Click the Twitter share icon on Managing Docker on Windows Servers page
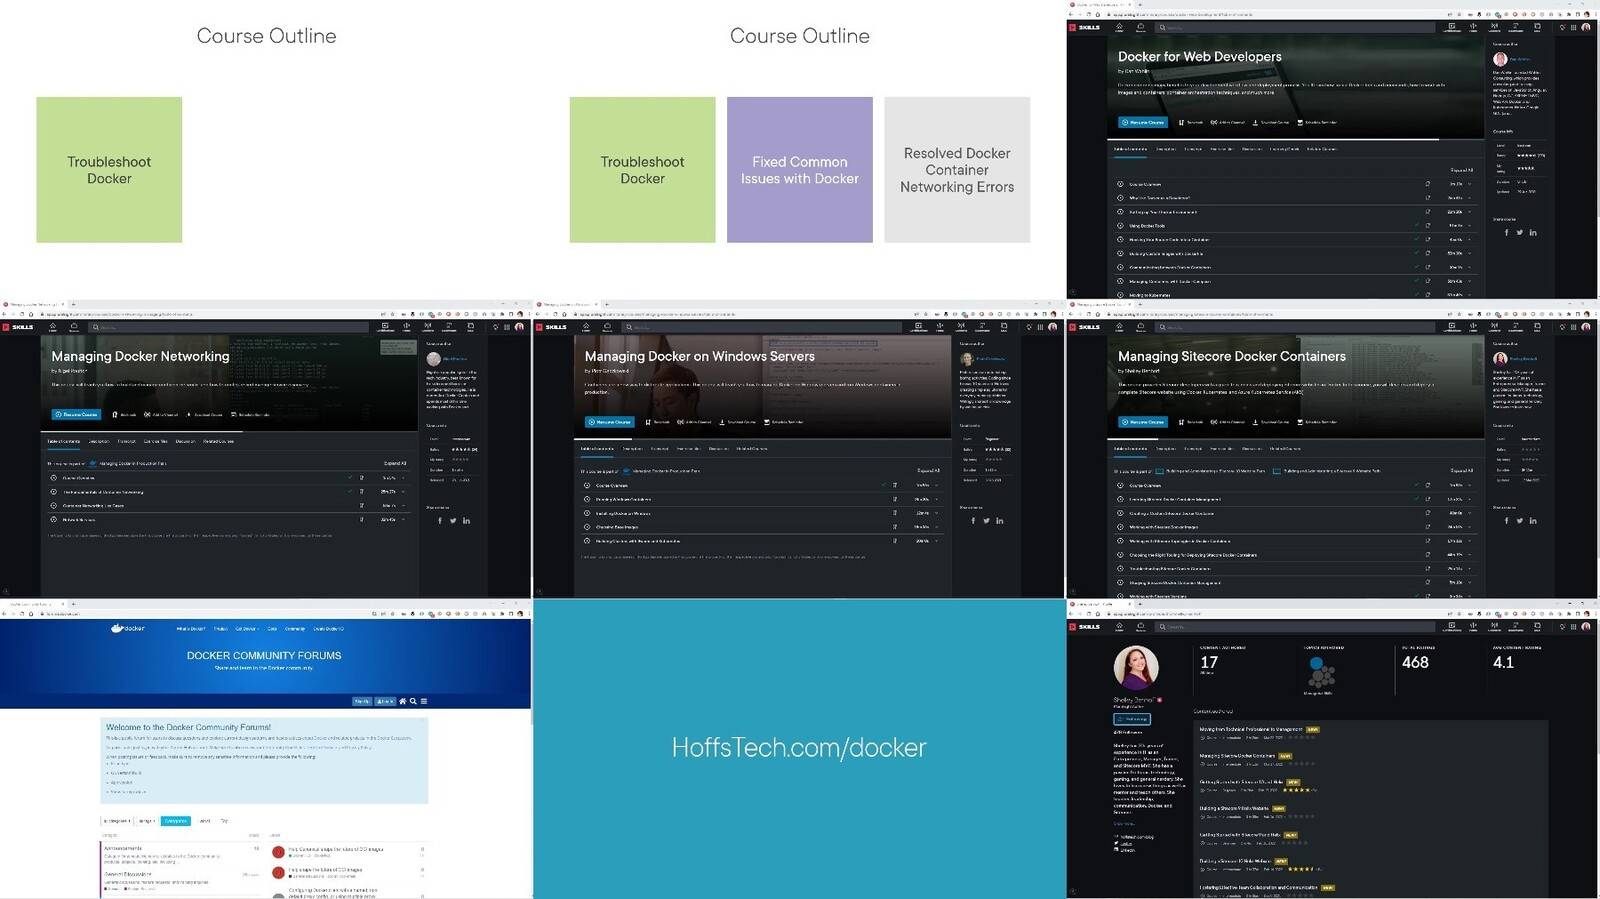This screenshot has height=899, width=1600. [x=986, y=520]
